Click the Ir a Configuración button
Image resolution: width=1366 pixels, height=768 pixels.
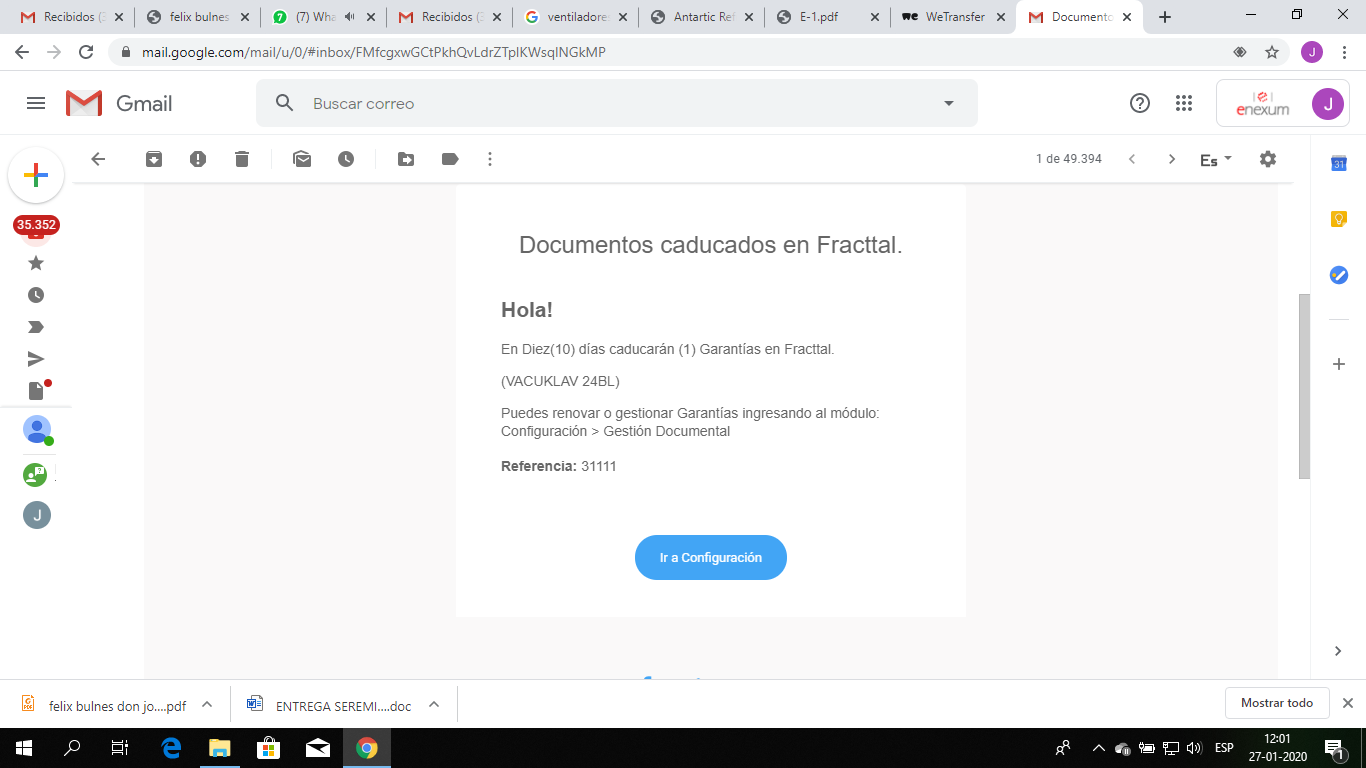click(x=710, y=558)
